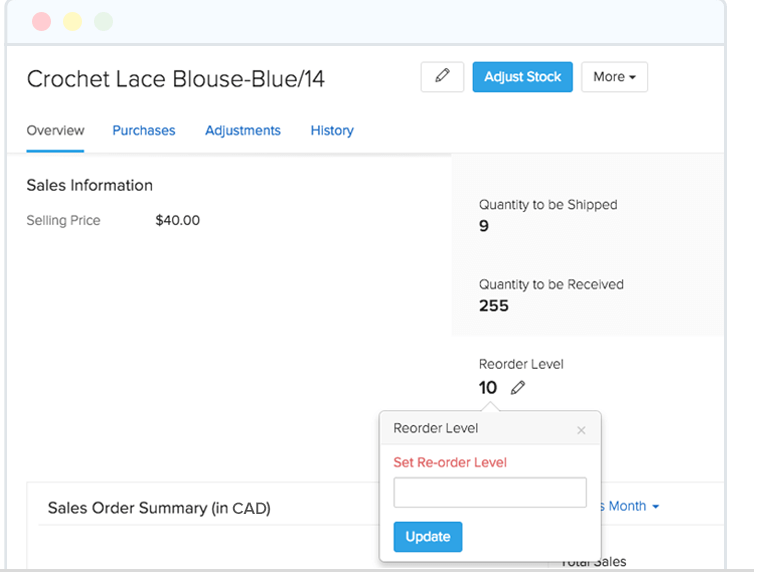Open the Adjustments tab

tap(243, 131)
